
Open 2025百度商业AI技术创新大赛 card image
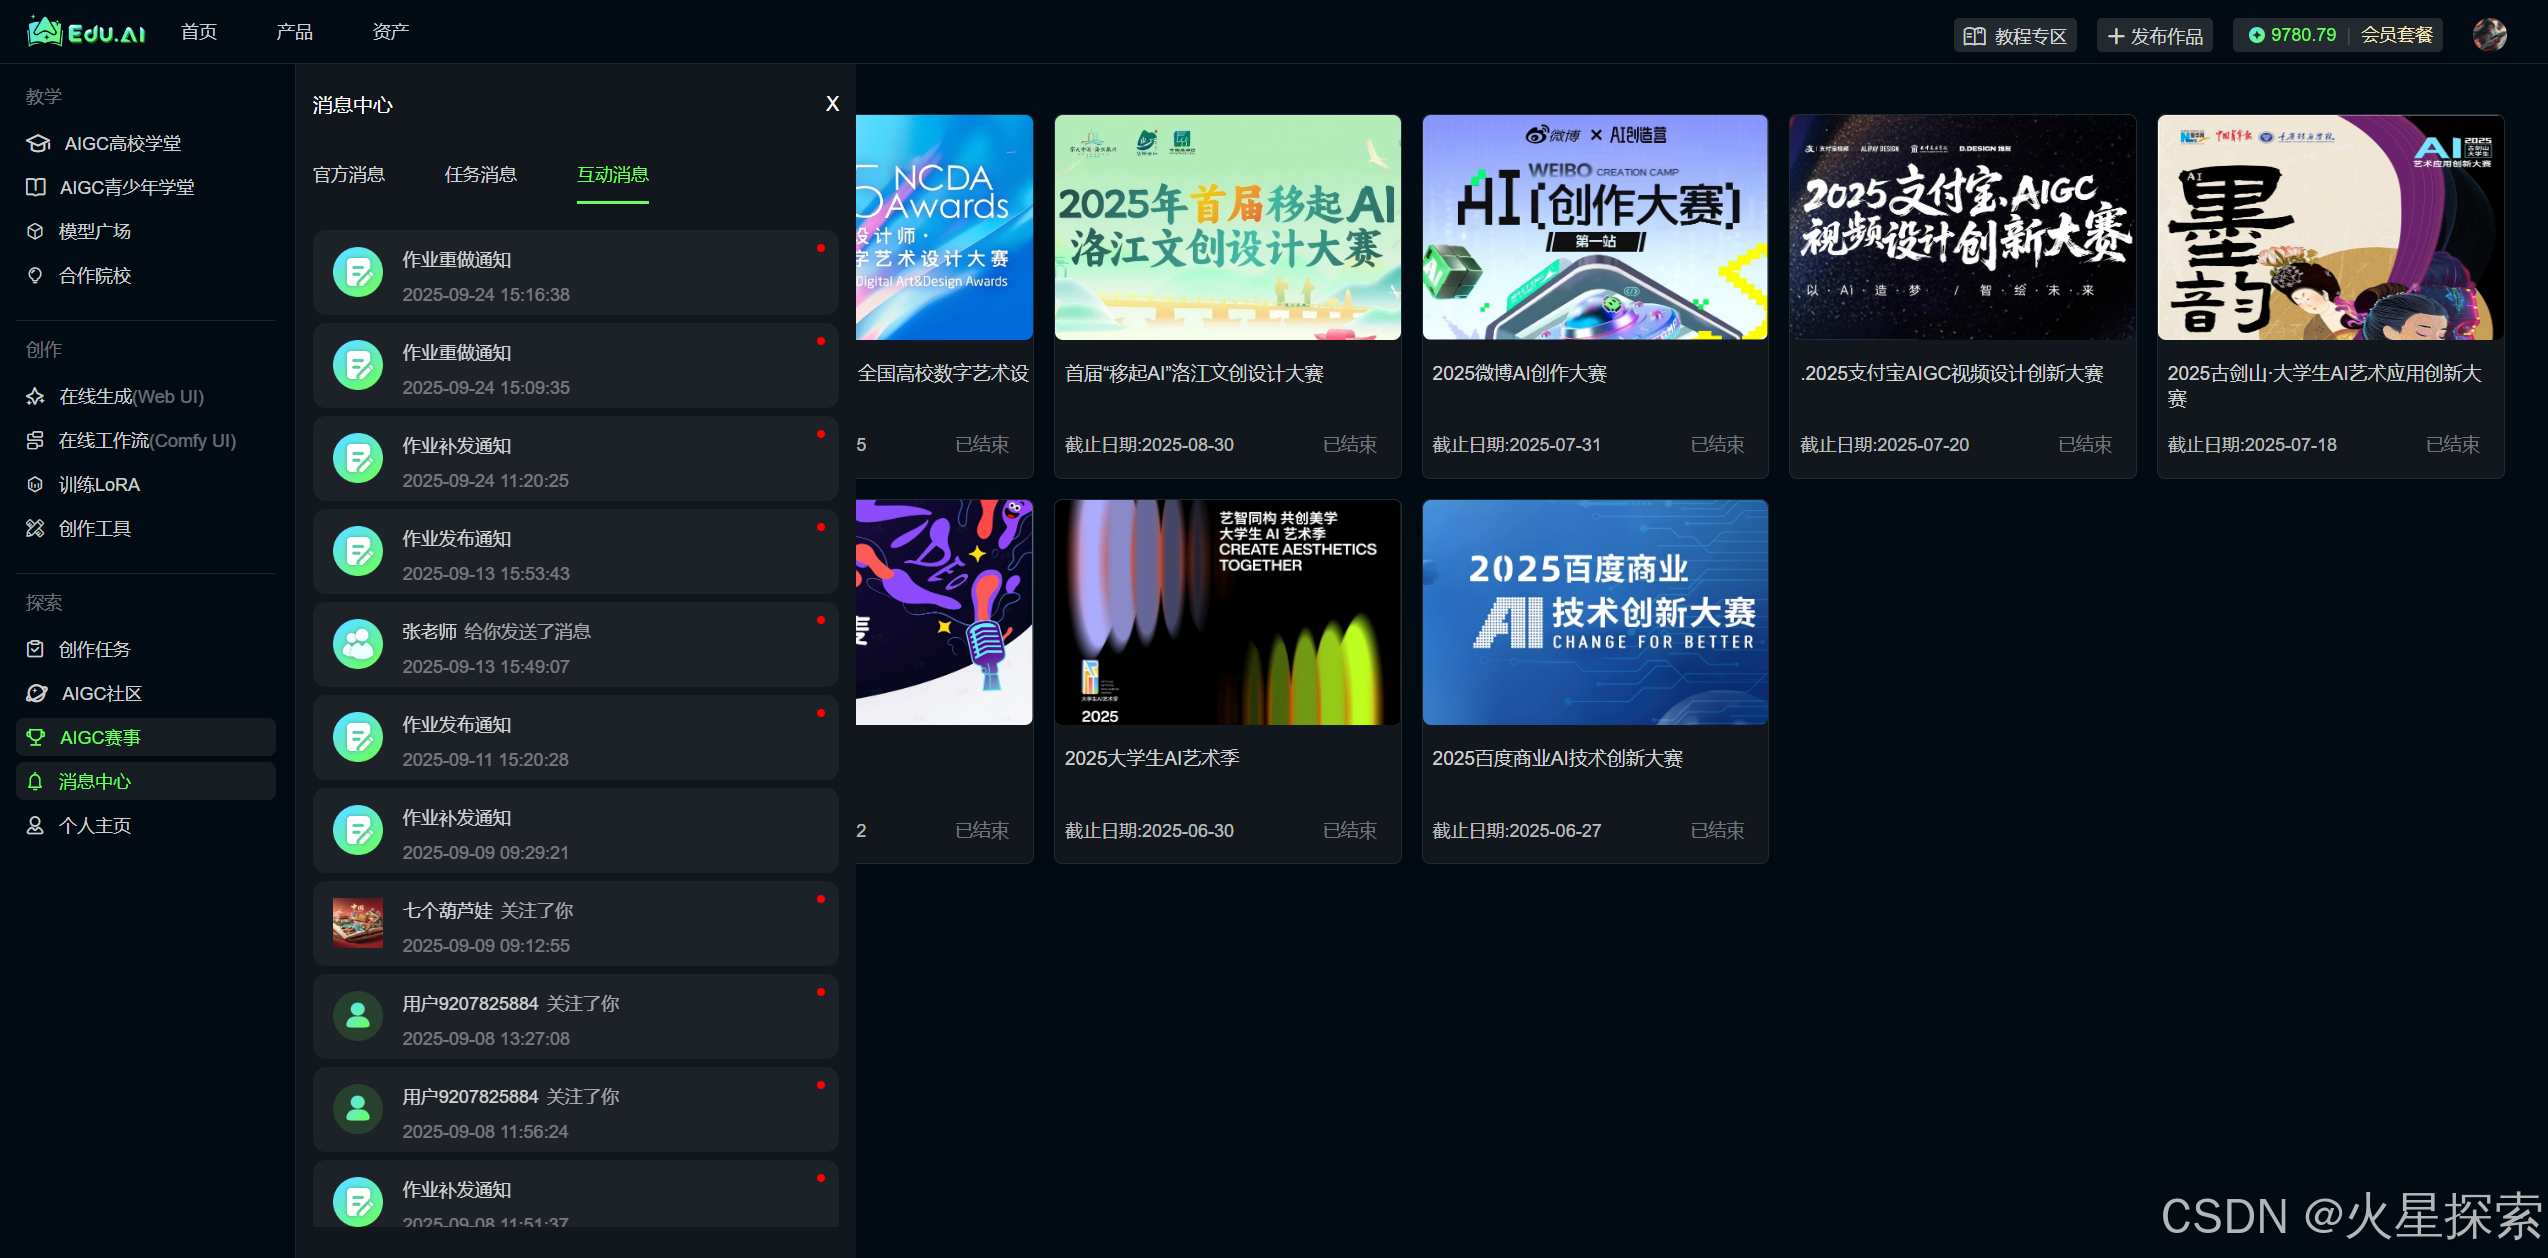(x=1594, y=612)
